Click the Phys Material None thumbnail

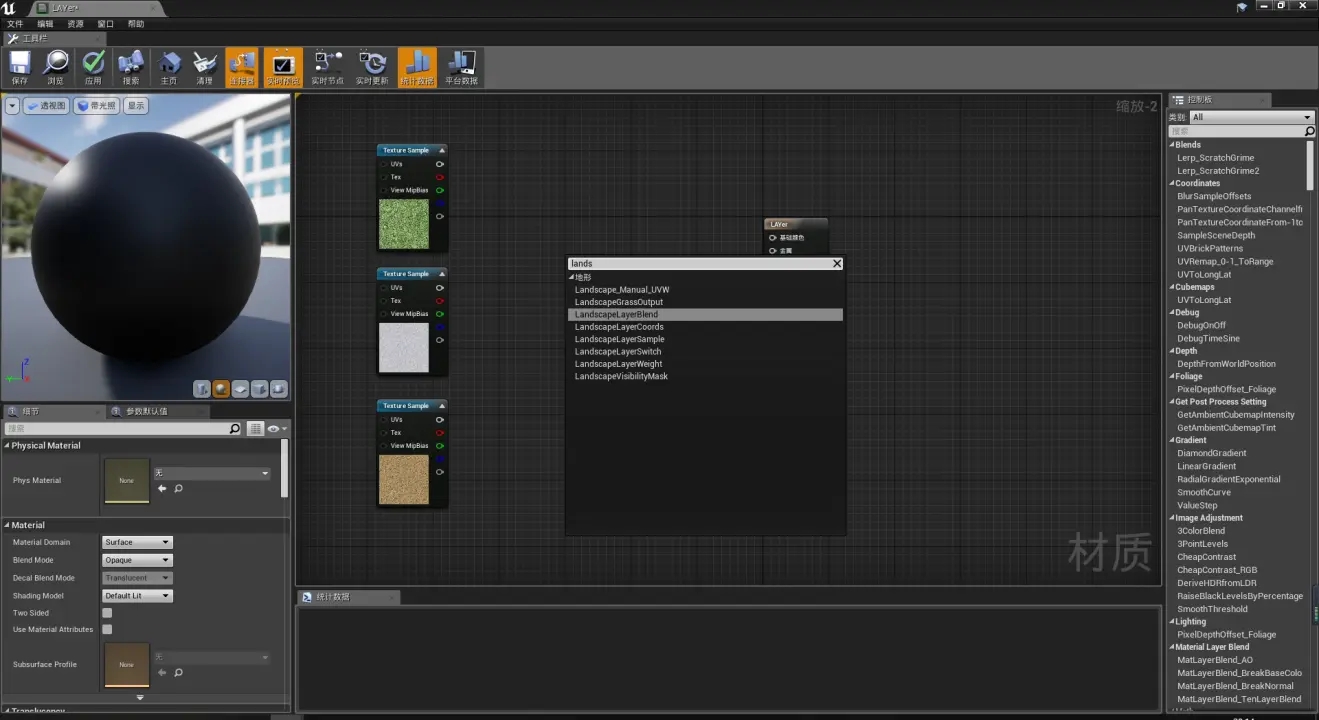[x=127, y=481]
